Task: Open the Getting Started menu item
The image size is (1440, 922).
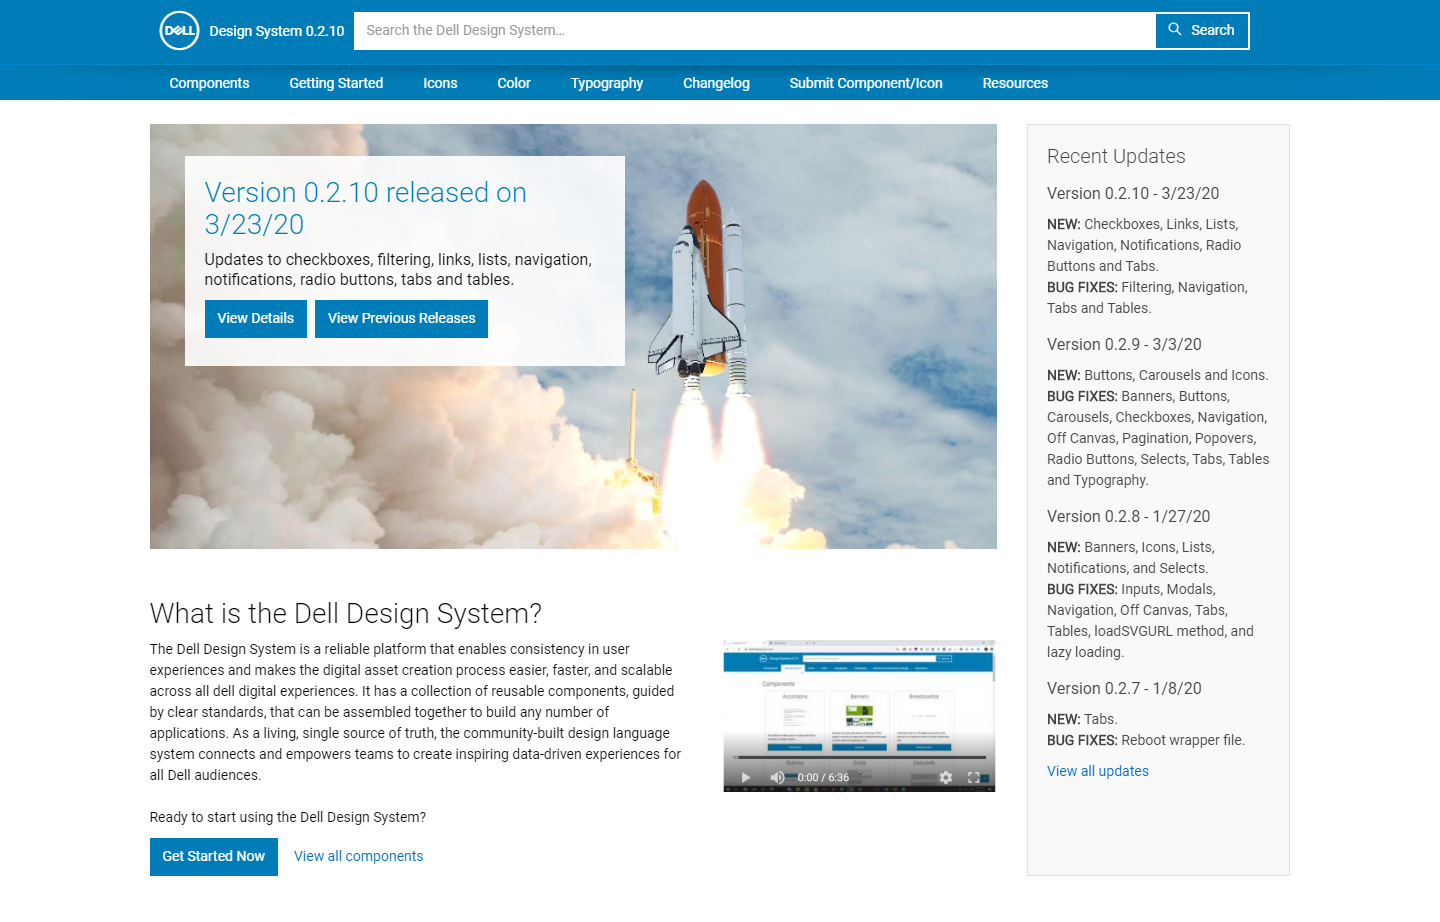Action: click(336, 83)
